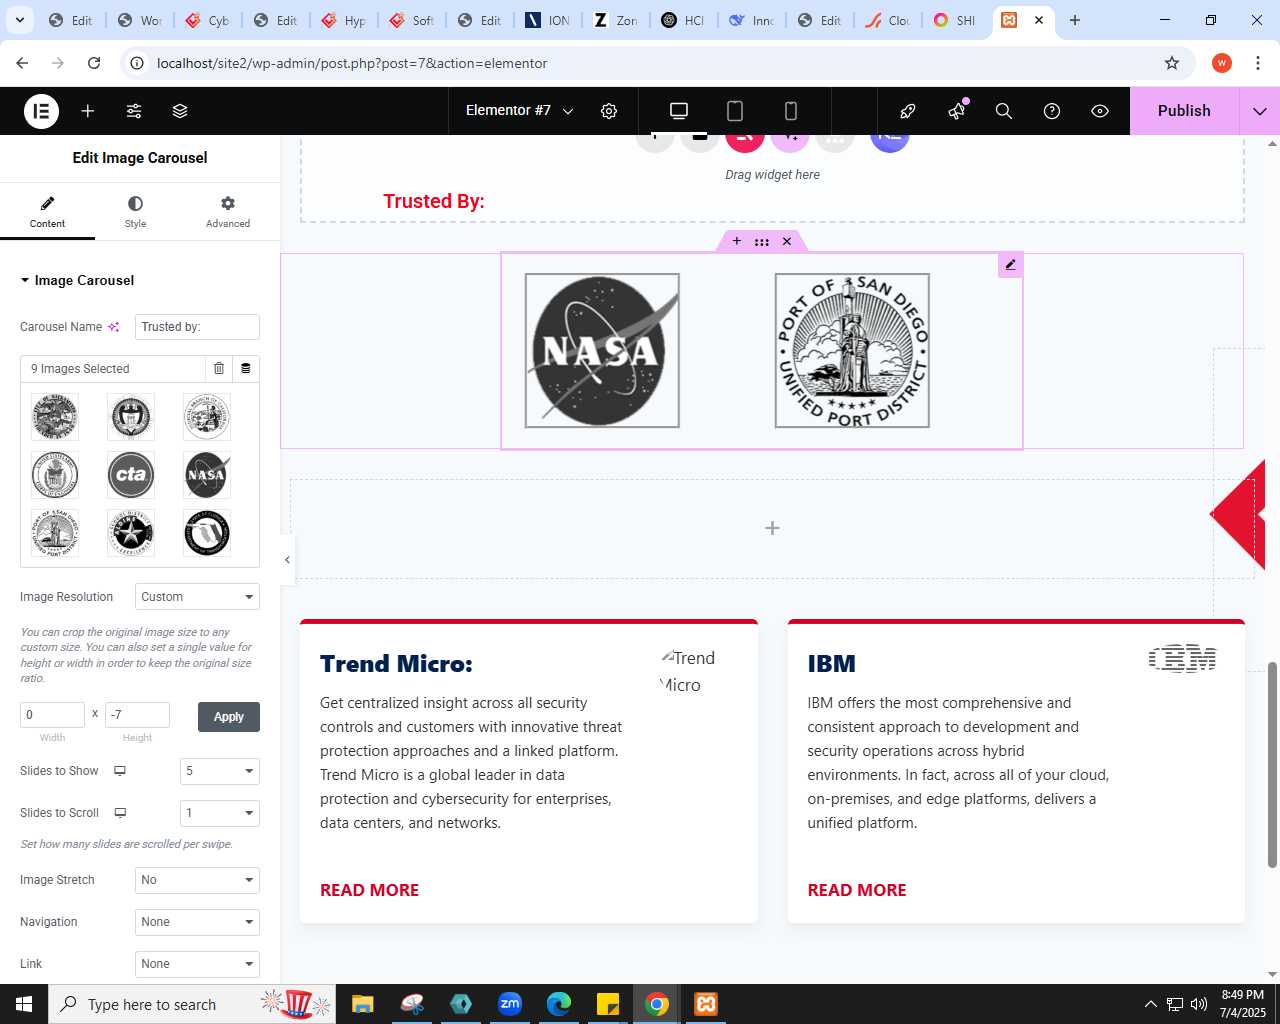The image size is (1280, 1024).
Task: Open the Advanced tab
Action: click(x=228, y=212)
